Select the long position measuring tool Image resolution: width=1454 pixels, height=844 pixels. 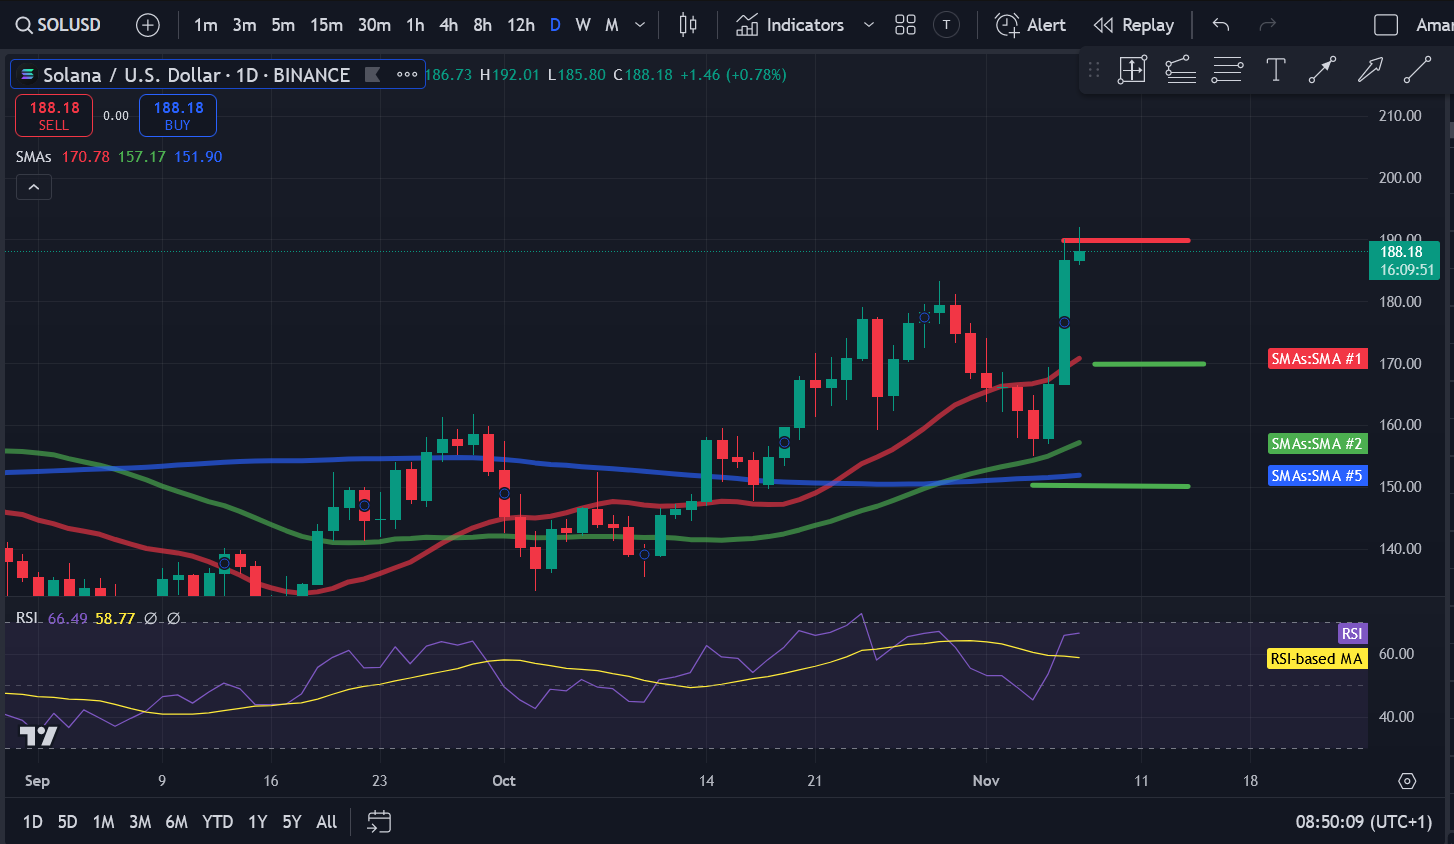[1132, 70]
